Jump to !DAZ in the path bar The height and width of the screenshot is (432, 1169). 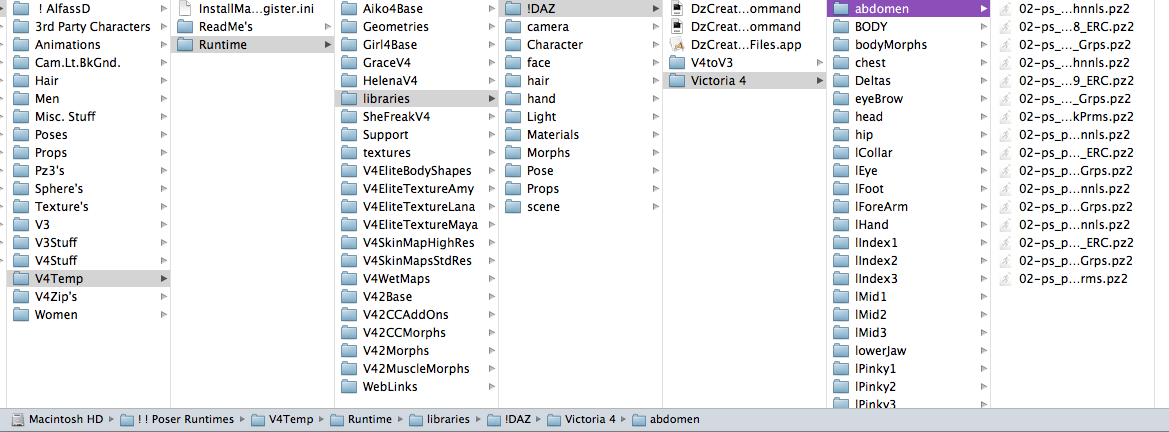pyautogui.click(x=508, y=419)
